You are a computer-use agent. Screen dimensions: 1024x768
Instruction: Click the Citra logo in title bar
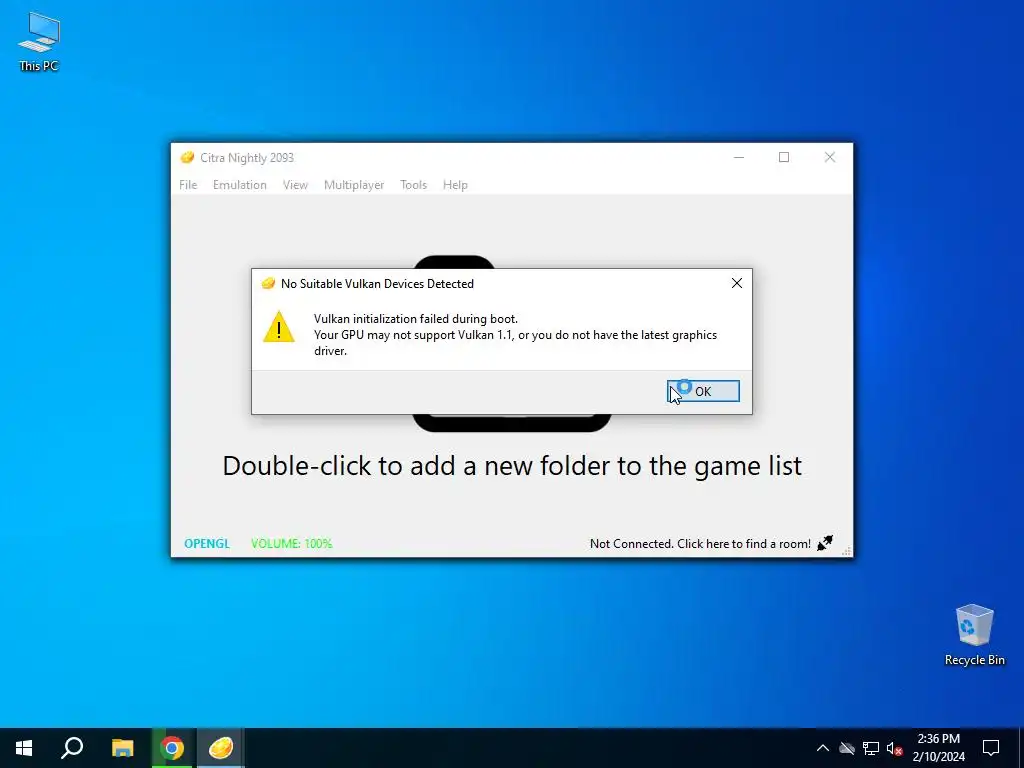tap(187, 157)
